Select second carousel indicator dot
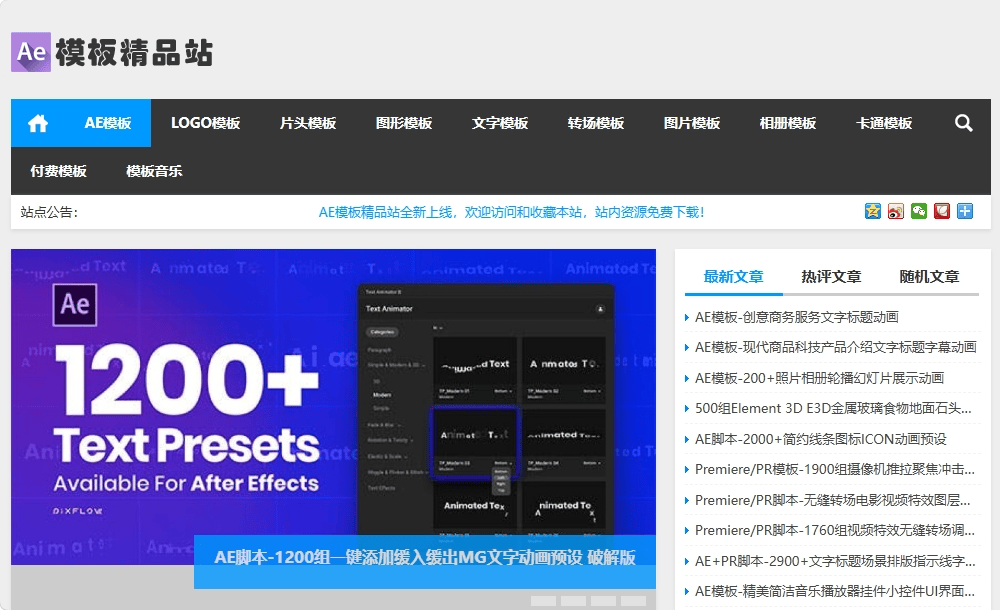Screen dimensions: 1000x610 [x=573, y=601]
